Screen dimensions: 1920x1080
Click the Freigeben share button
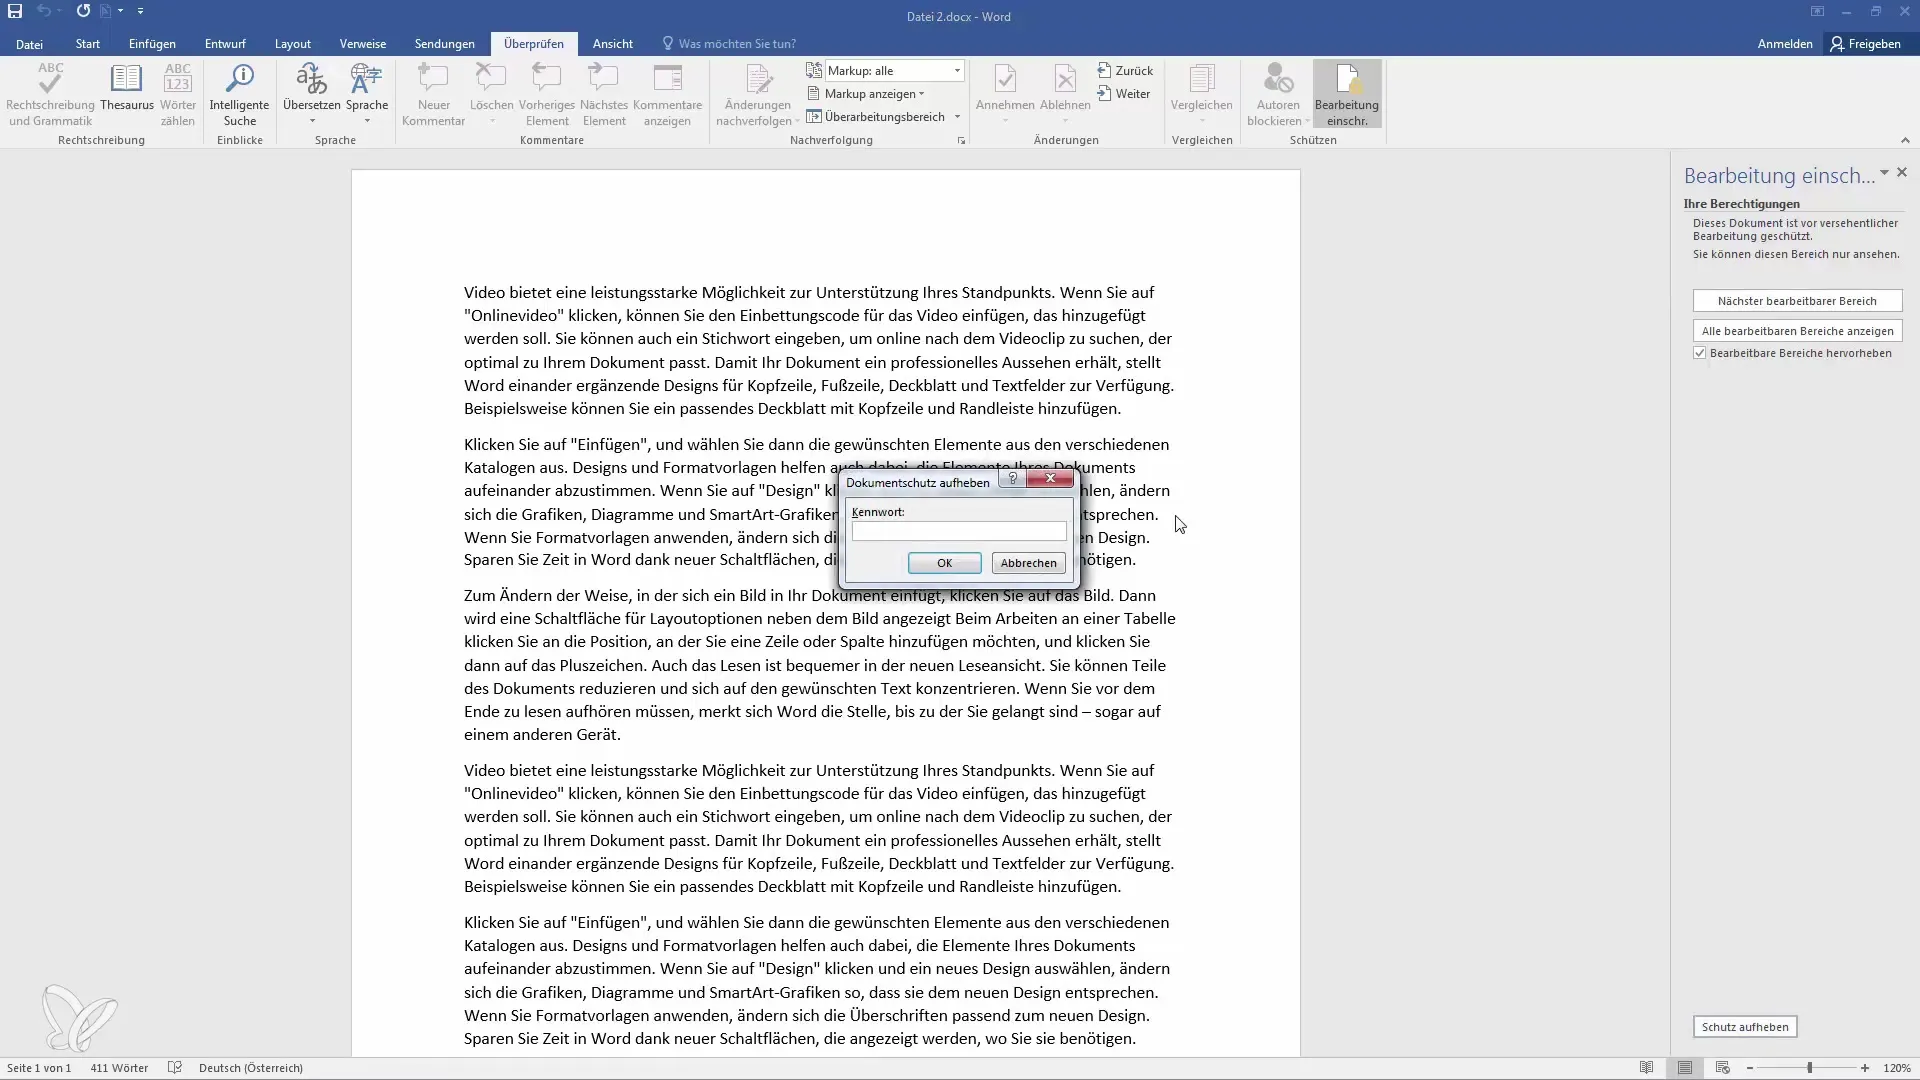[x=1866, y=44]
